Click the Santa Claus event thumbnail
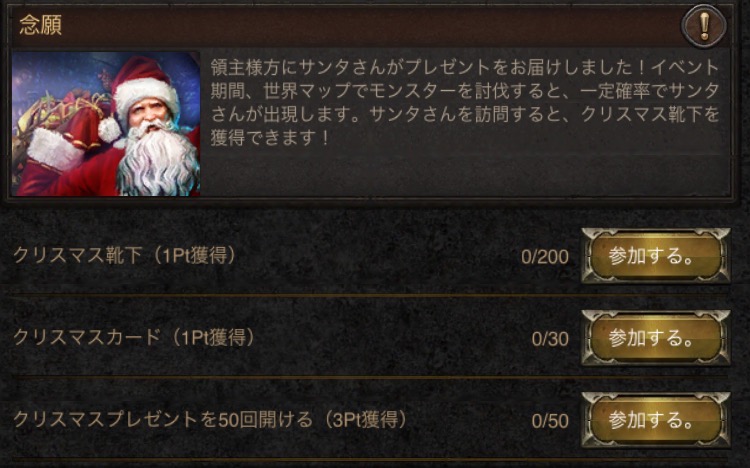The height and width of the screenshot is (468, 750). (x=106, y=124)
